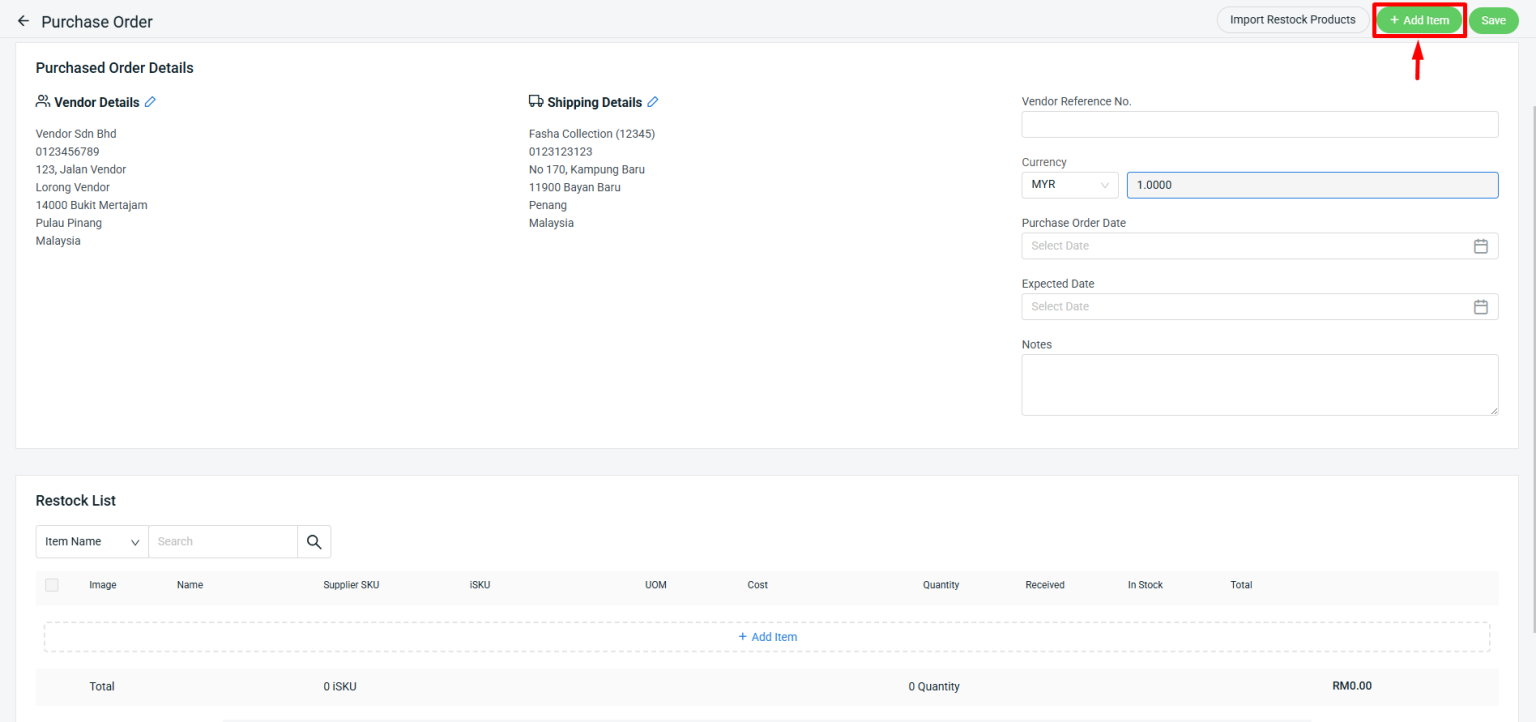Focus the Vendor Reference No. field

tap(1259, 124)
